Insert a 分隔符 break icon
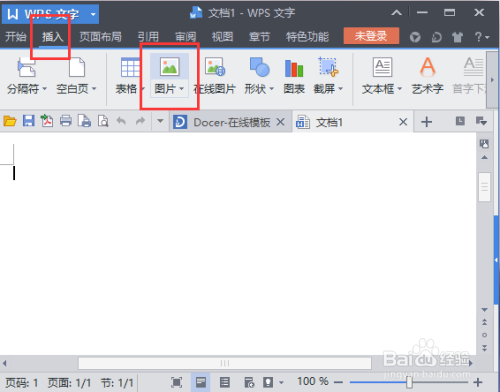Image resolution: width=500 pixels, height=392 pixels. 26,67
